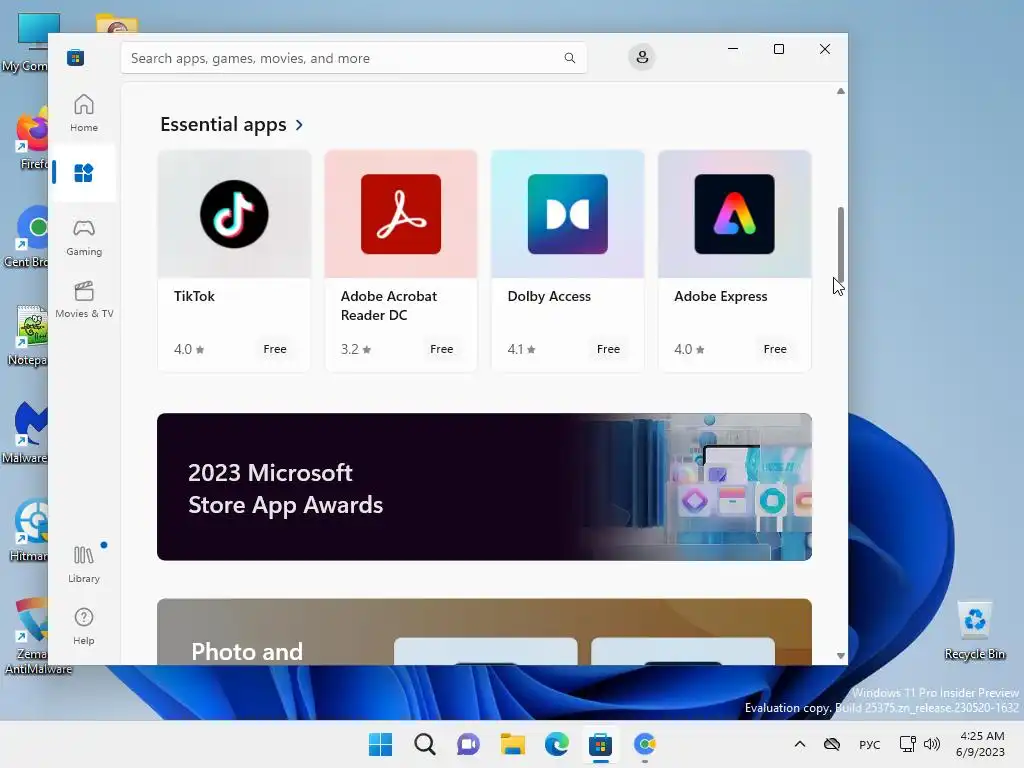Open the Cent Browser taskbar icon
Screen dimensions: 1024x768
click(x=645, y=744)
